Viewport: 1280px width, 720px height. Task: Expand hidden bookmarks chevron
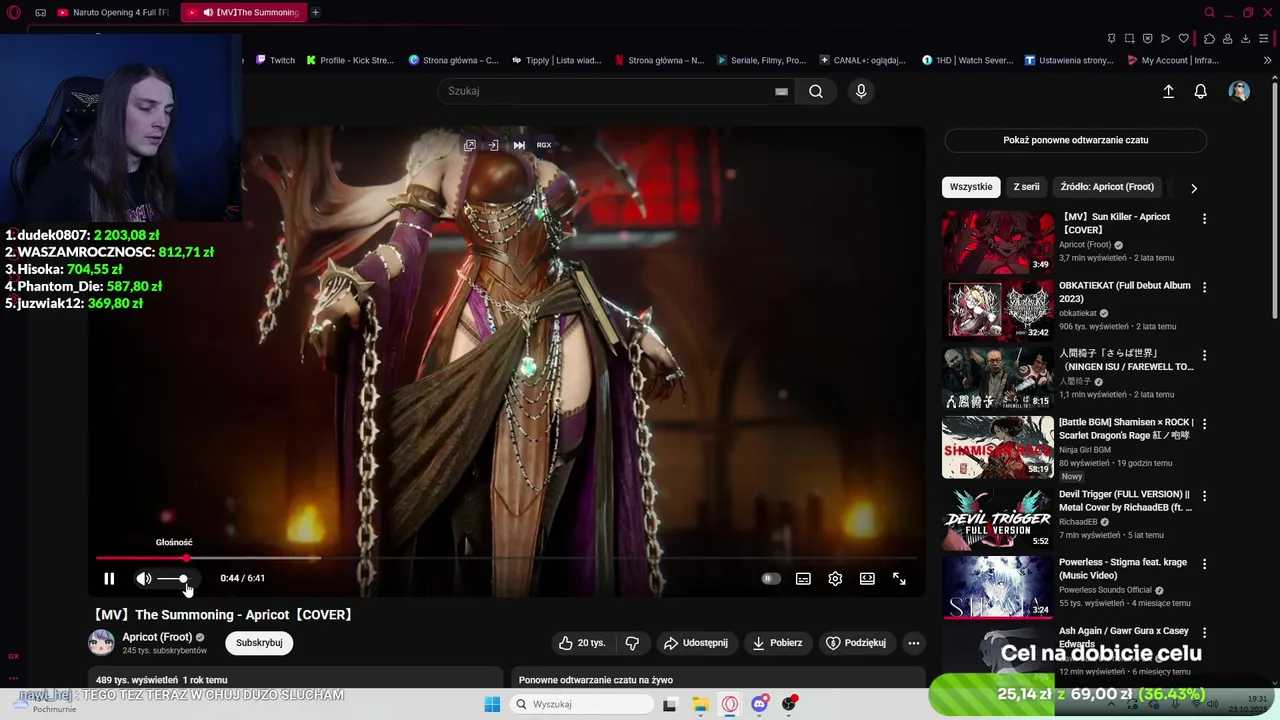1267,60
